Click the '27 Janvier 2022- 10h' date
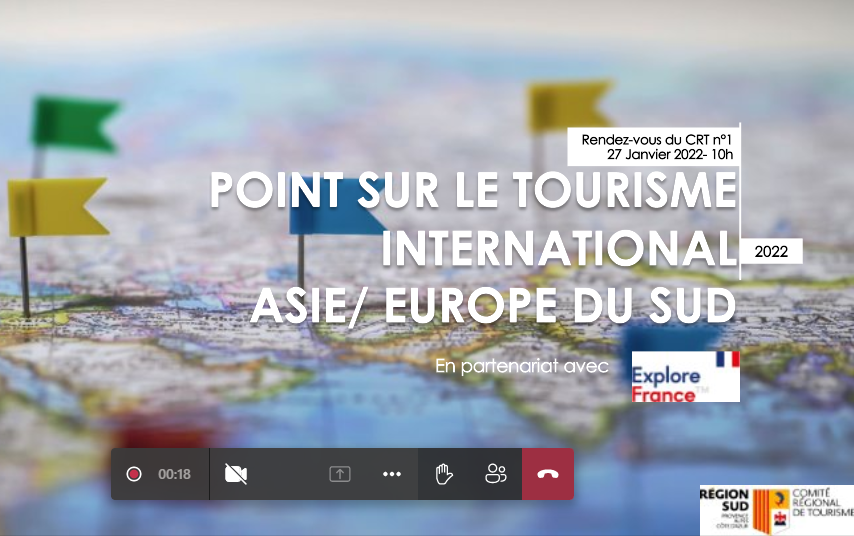854x536 pixels. (670, 155)
